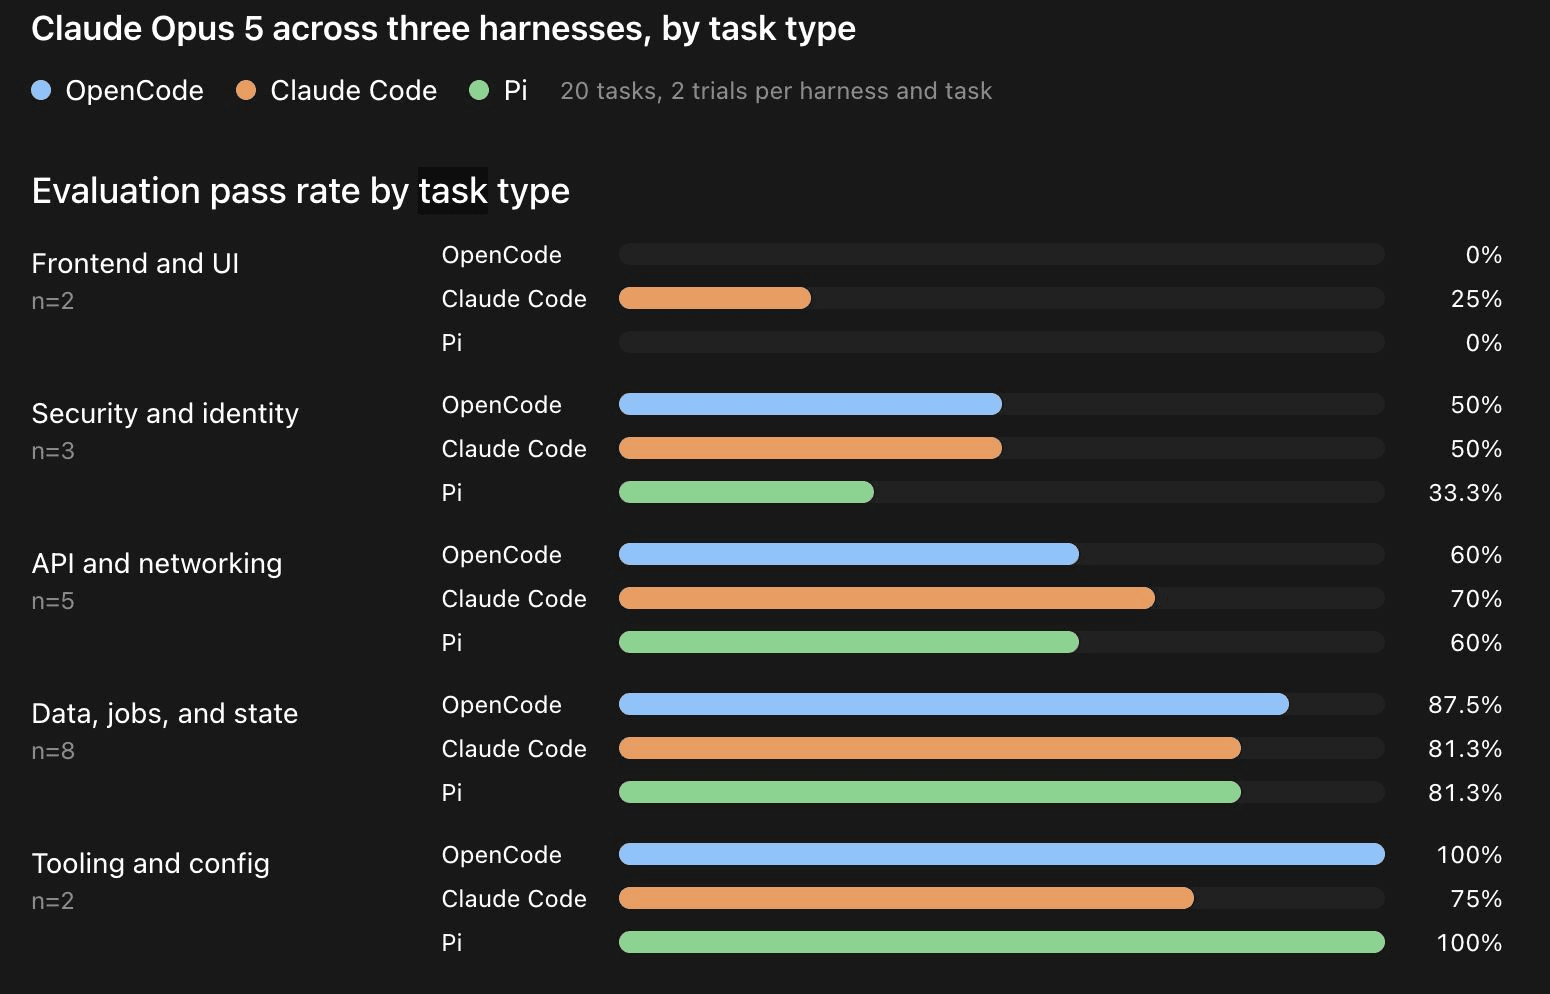Click the Claude Code bar in API and networking
The image size is (1550, 994).
click(x=887, y=598)
